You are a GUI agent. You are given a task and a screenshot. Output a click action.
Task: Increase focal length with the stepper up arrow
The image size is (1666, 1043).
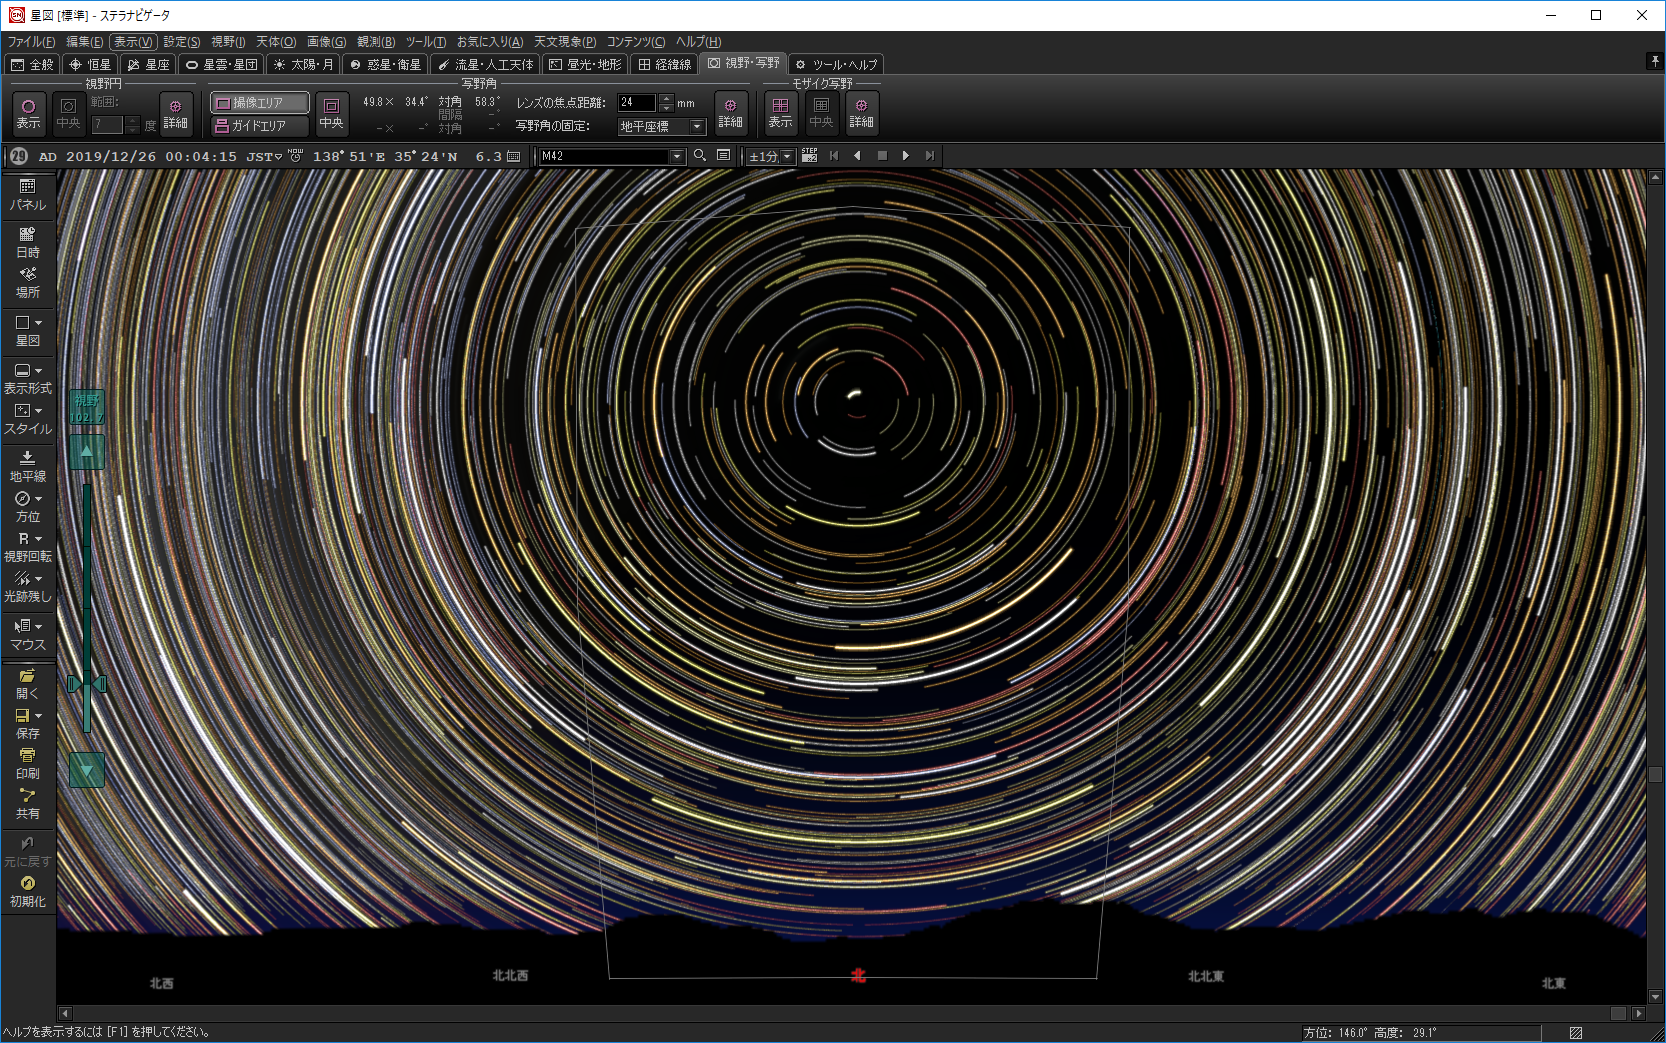pyautogui.click(x=667, y=98)
